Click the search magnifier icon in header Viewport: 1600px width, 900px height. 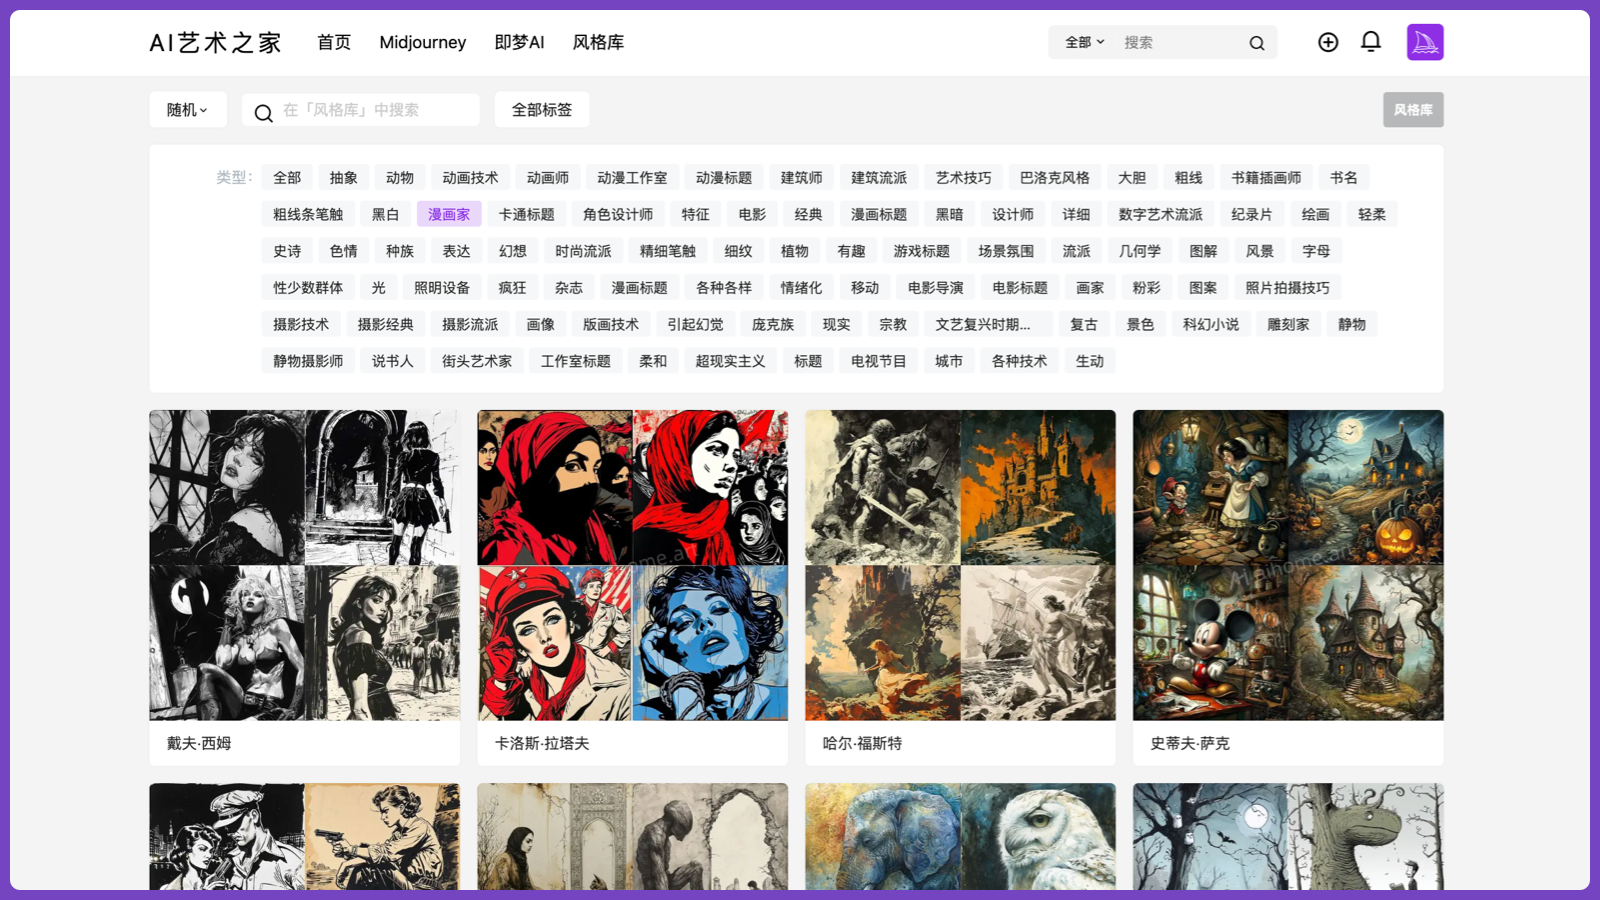click(1257, 43)
